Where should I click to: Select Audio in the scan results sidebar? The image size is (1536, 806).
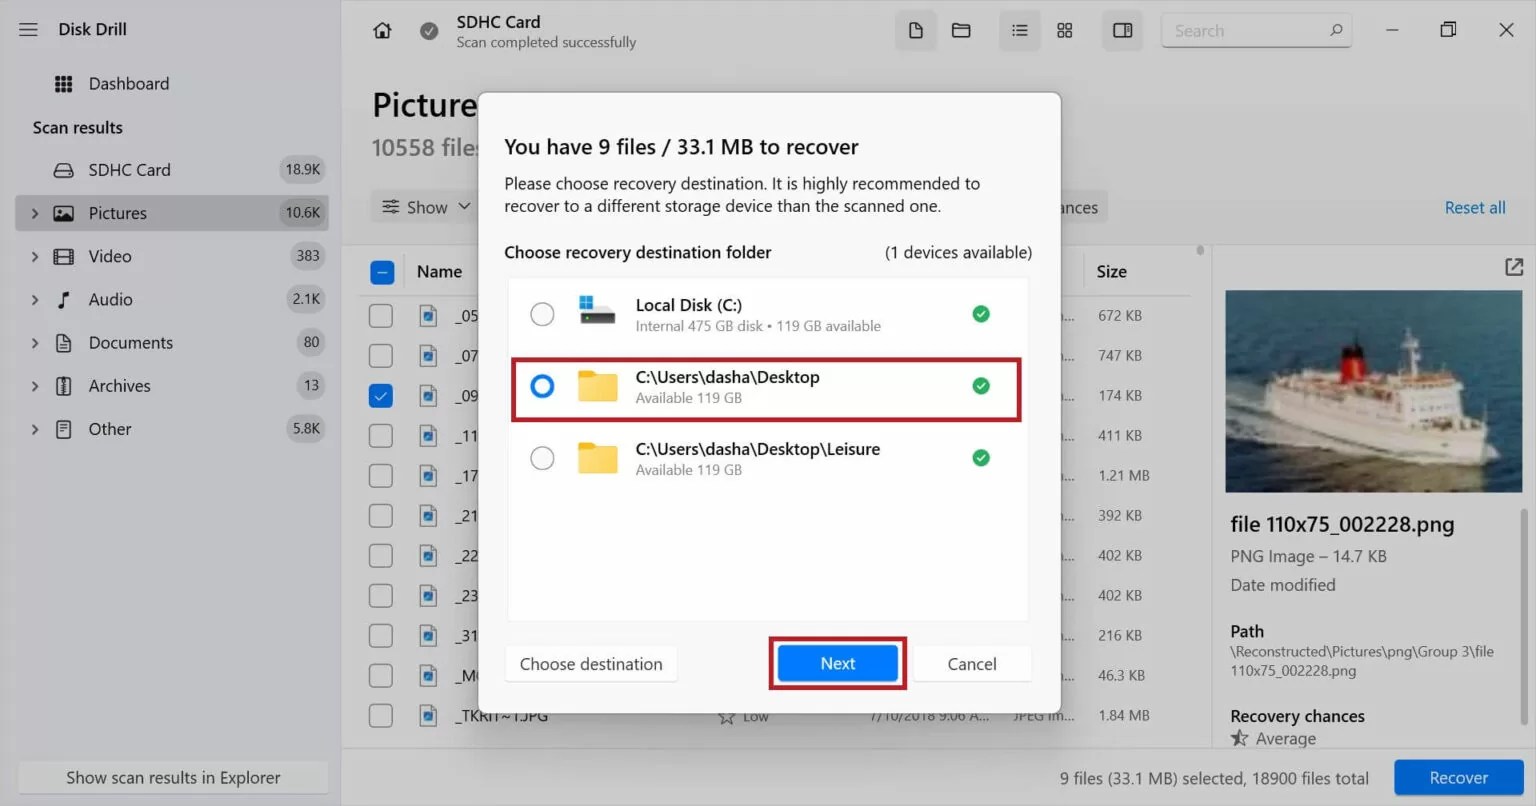pos(110,299)
